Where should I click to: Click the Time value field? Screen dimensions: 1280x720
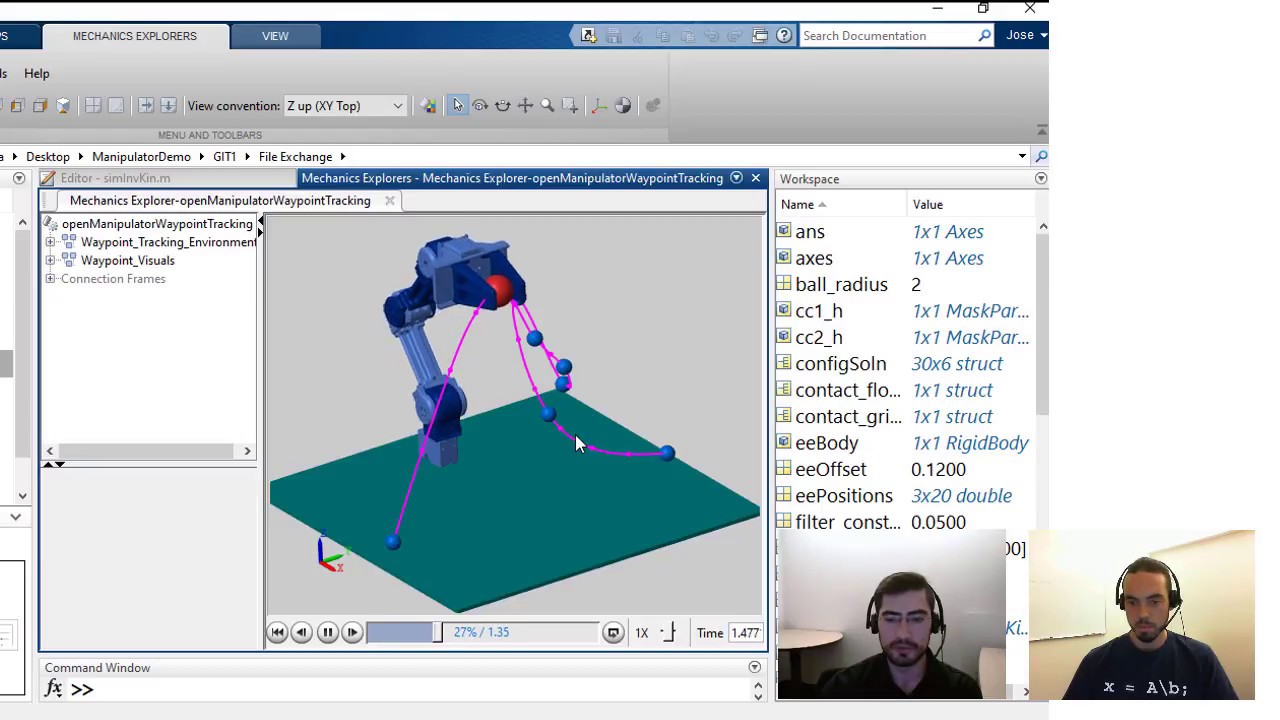pos(745,632)
